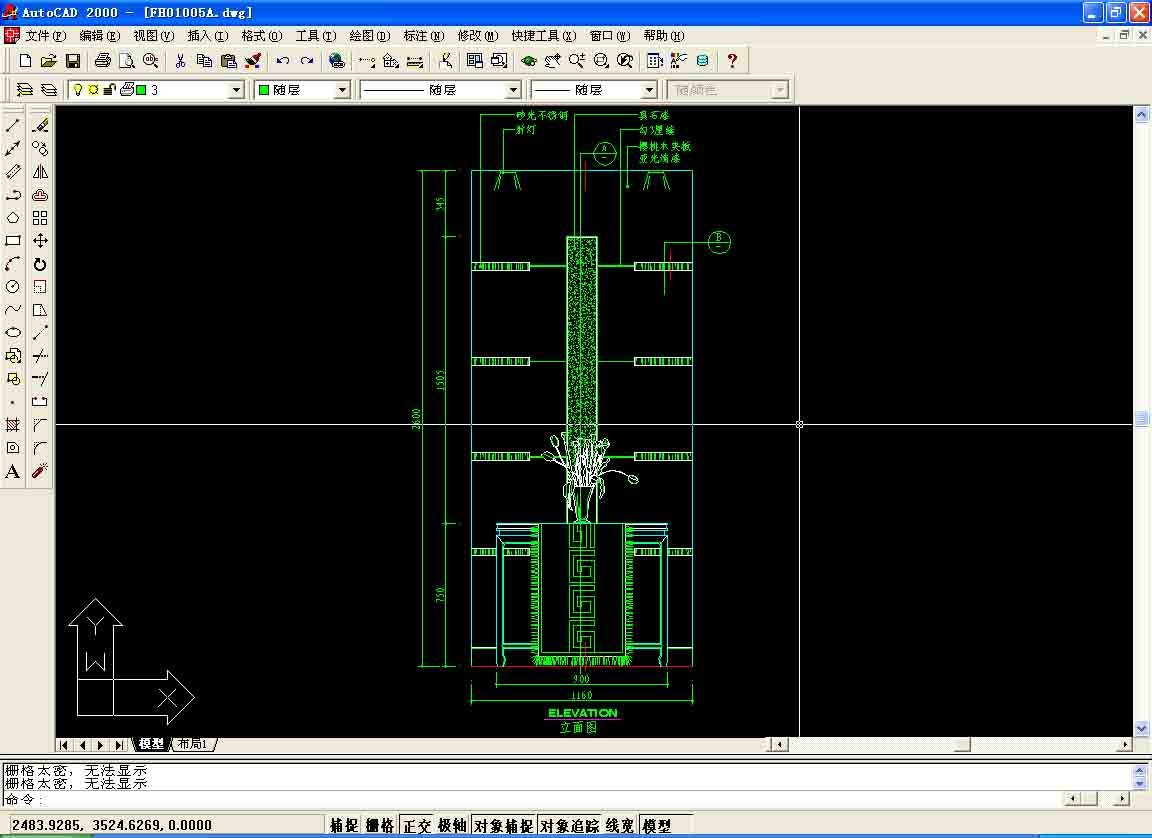Expand the color control dropdown 随层
Viewport: 1152px width, 838px height.
coord(341,90)
